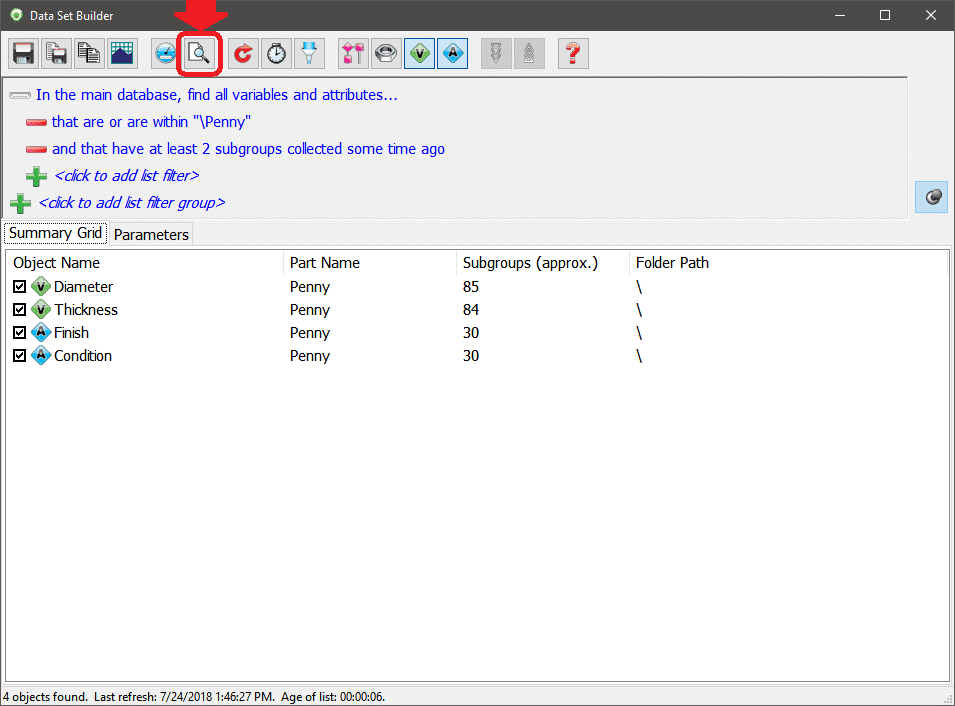The width and height of the screenshot is (955, 706).
Task: Uncheck the Diameter variable checkbox
Action: [x=20, y=287]
